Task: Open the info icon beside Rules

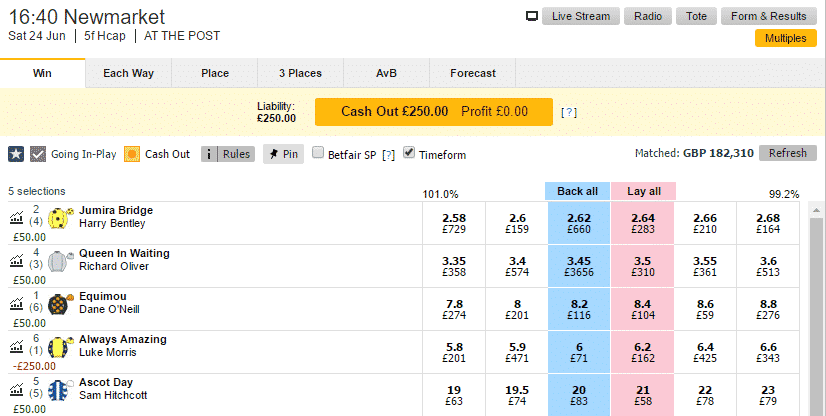Action: 209,154
